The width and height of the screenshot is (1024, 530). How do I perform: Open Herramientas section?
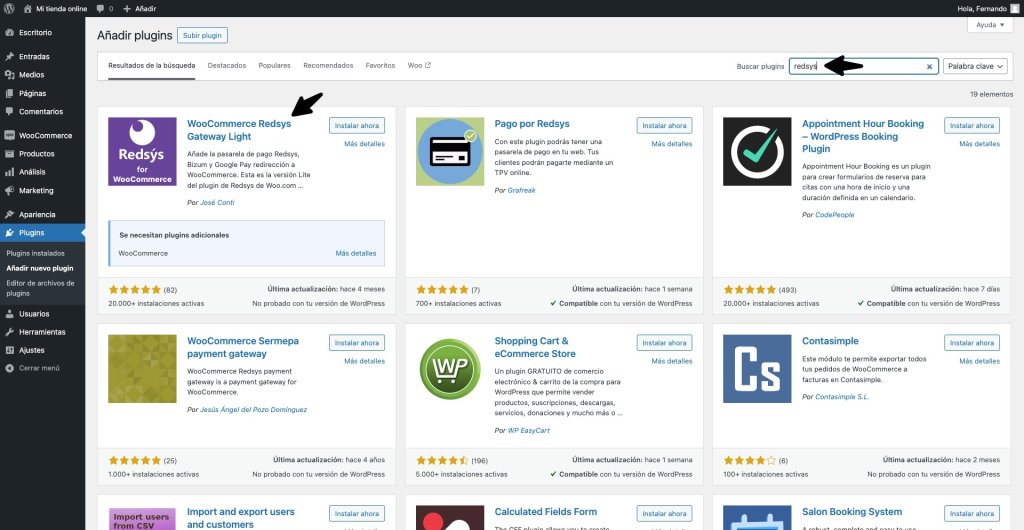coord(42,332)
